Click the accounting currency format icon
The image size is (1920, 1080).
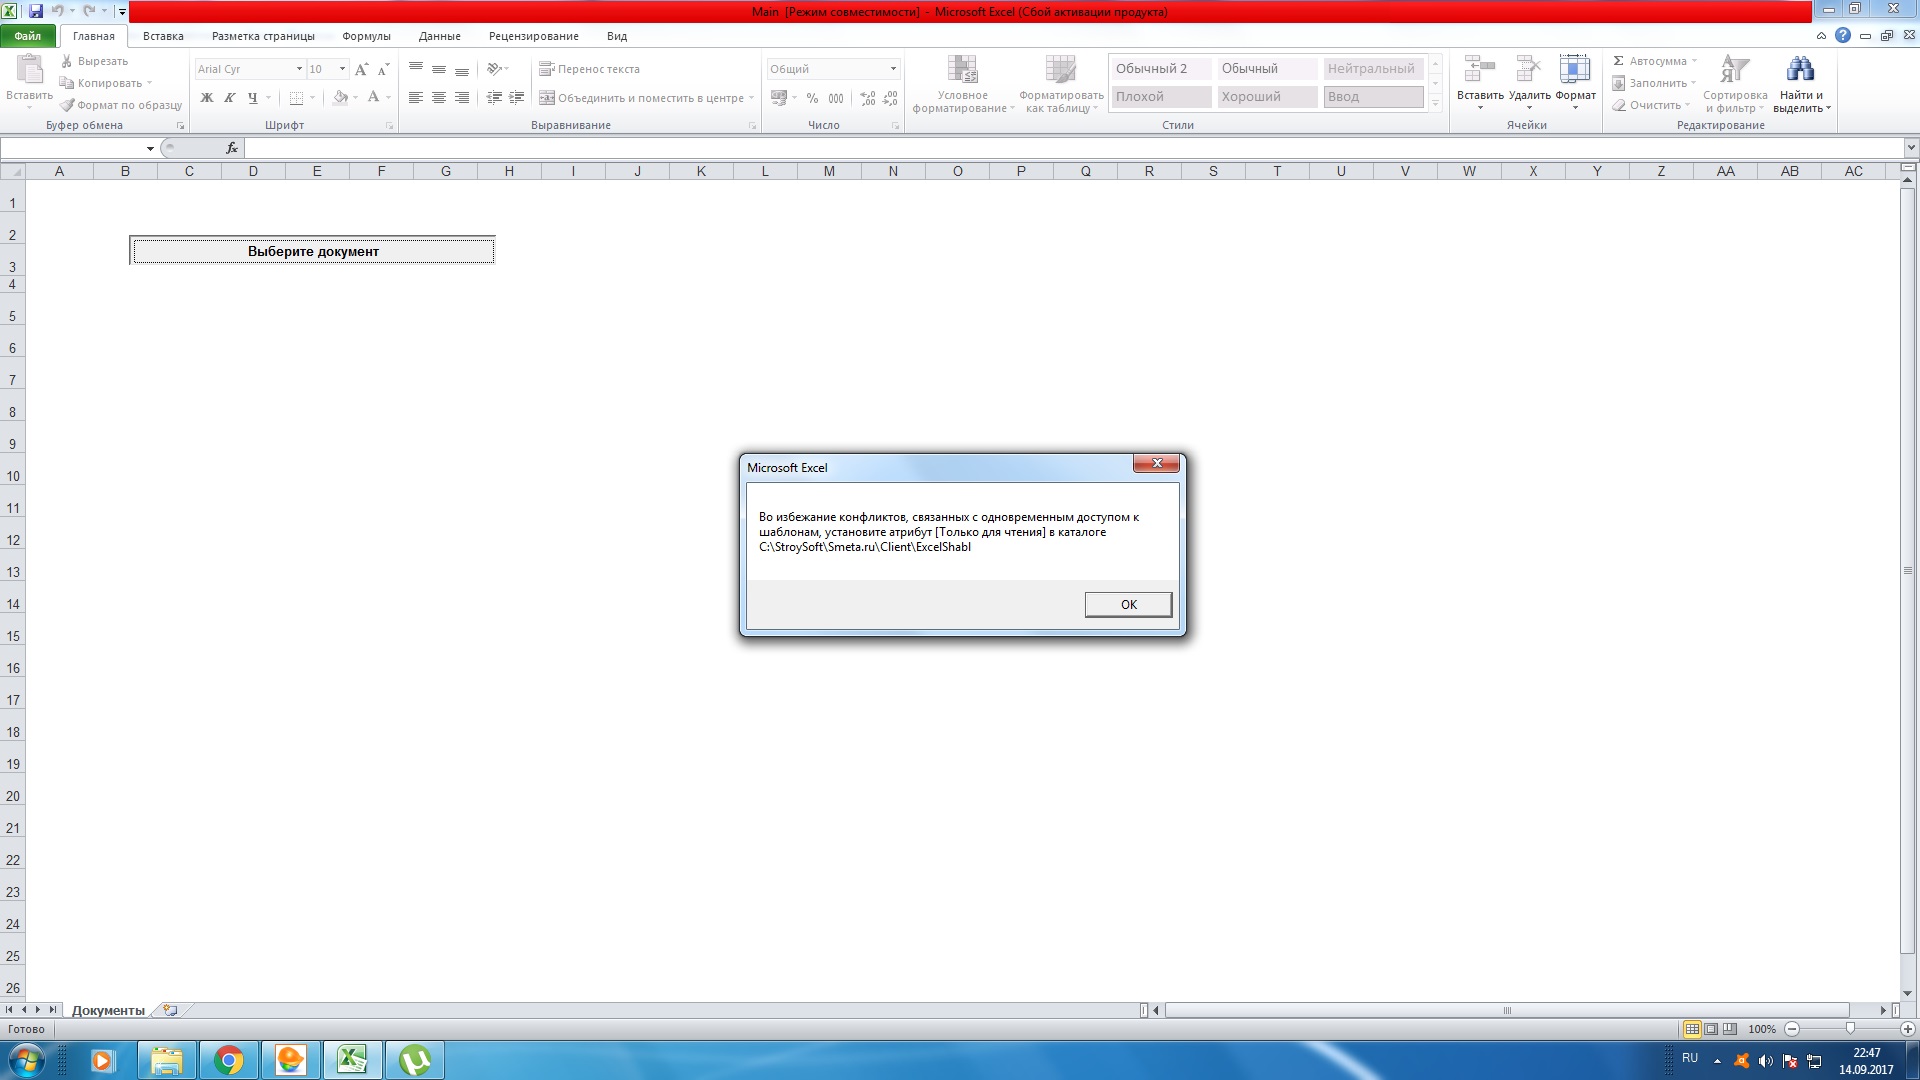click(x=779, y=98)
